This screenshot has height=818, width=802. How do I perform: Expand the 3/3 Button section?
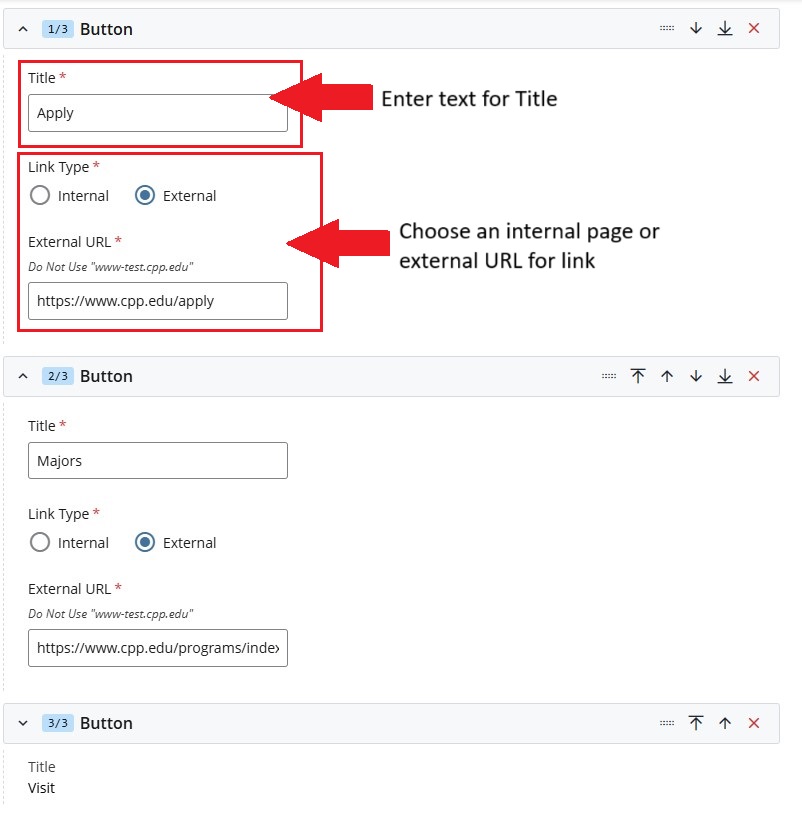click(23, 723)
